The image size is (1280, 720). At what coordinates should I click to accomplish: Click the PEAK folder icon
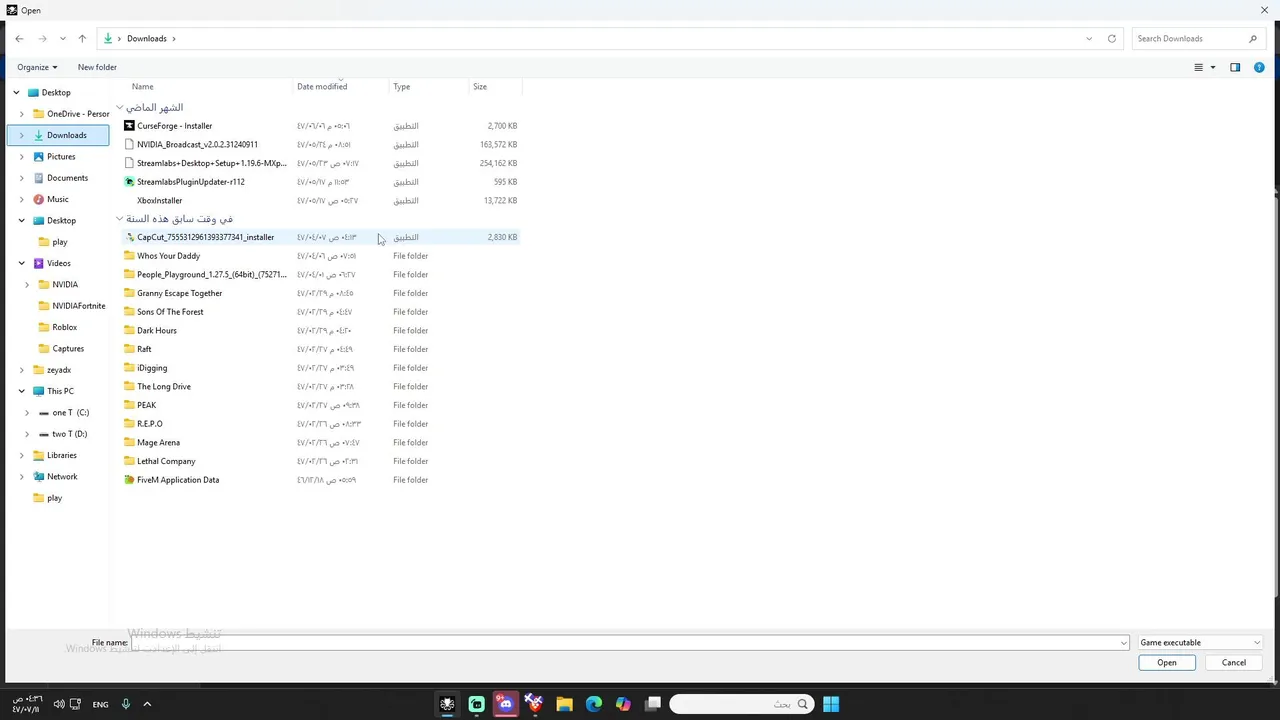[x=129, y=405]
